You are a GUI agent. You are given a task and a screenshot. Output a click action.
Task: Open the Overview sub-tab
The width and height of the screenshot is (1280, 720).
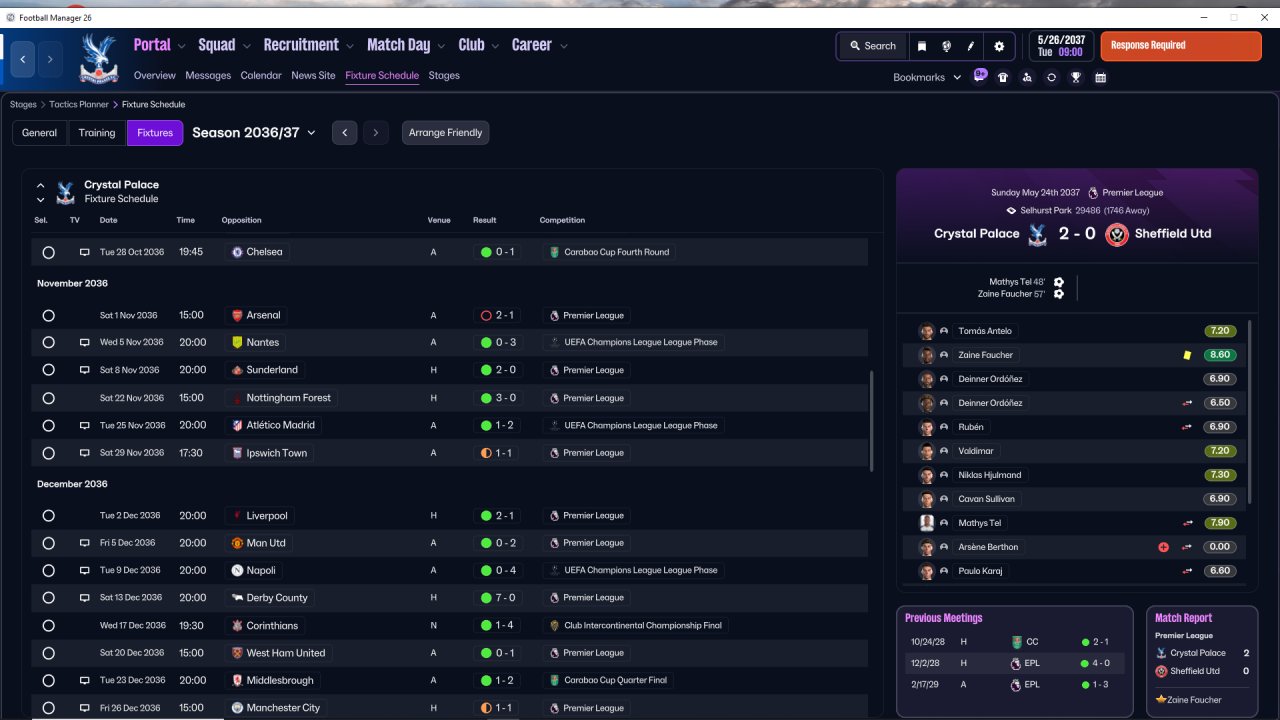coord(155,76)
